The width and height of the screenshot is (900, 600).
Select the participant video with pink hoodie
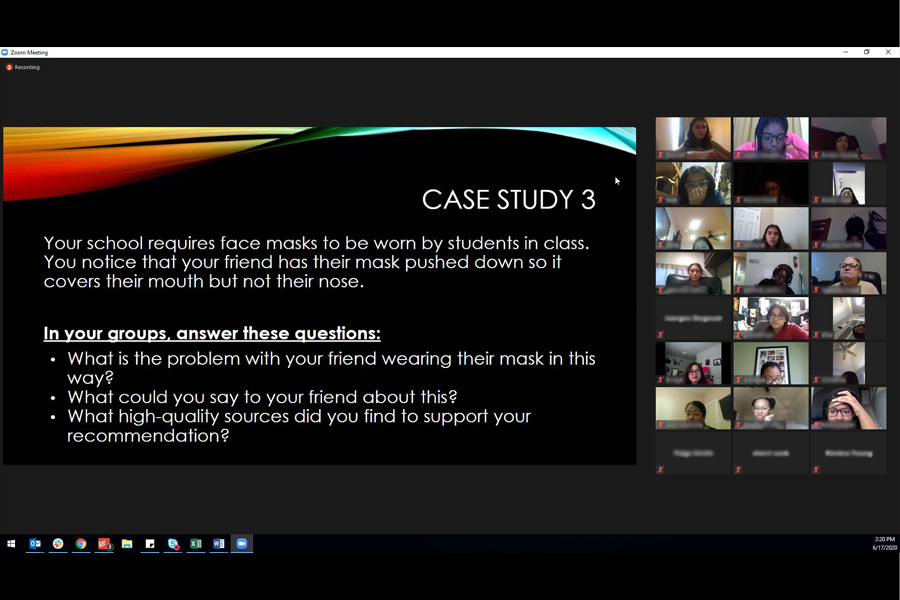[770, 138]
